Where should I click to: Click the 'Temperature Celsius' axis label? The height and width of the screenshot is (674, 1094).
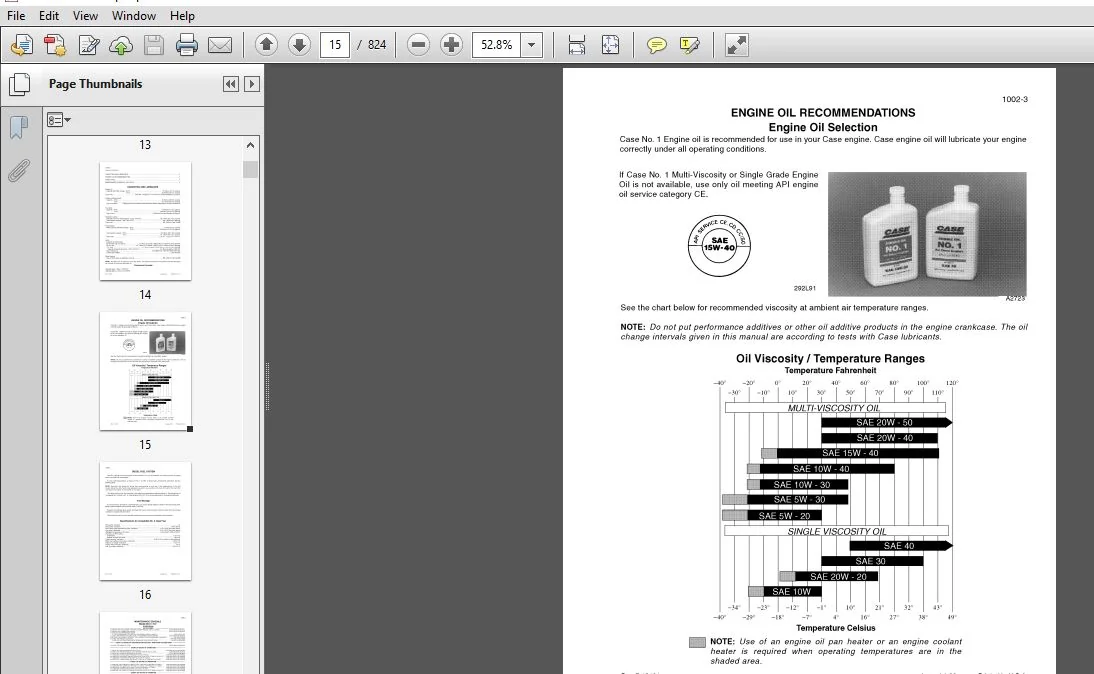[835, 628]
